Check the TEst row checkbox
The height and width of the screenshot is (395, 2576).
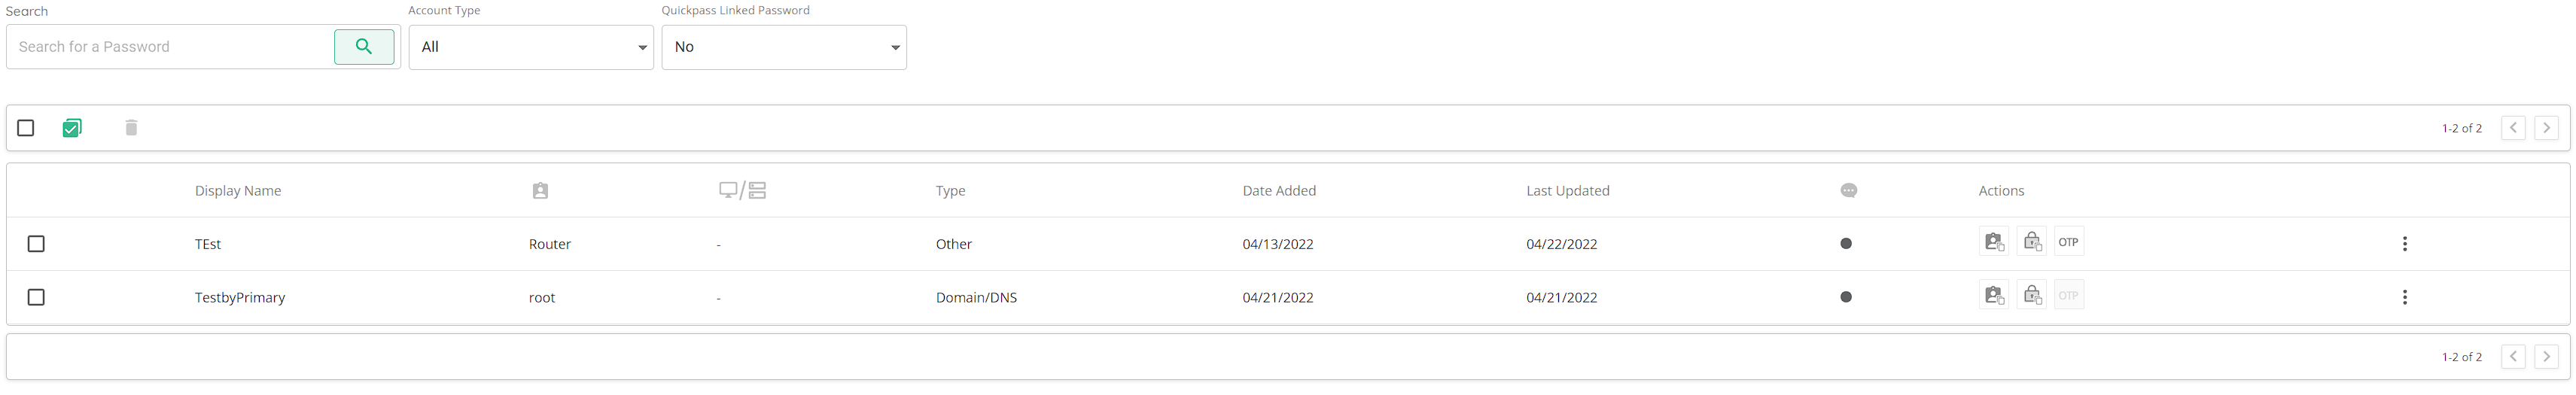pos(36,244)
